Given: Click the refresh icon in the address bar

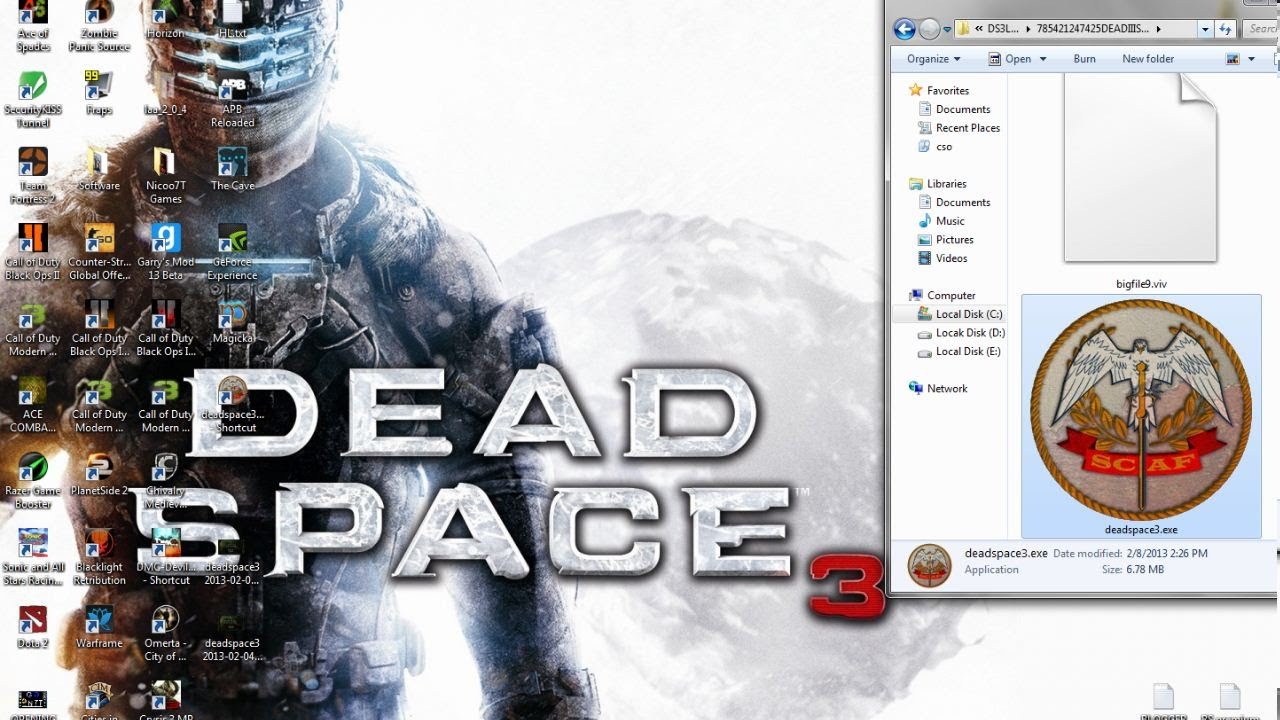Looking at the screenshot, I should point(1225,28).
